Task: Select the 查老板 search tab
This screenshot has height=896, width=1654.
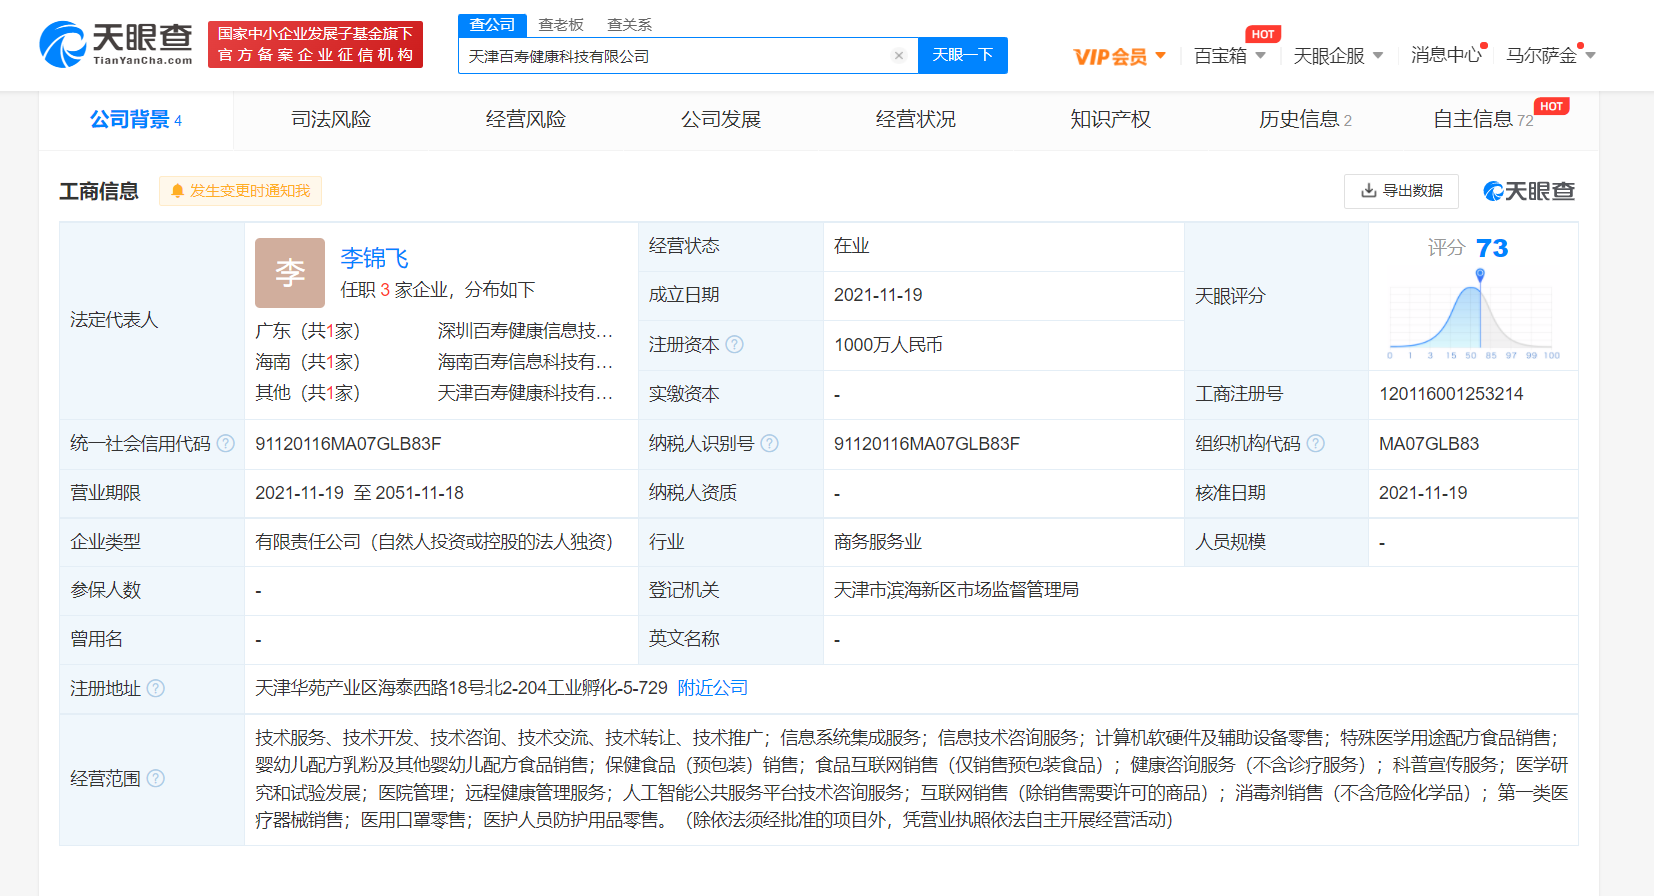Action: pyautogui.click(x=561, y=25)
